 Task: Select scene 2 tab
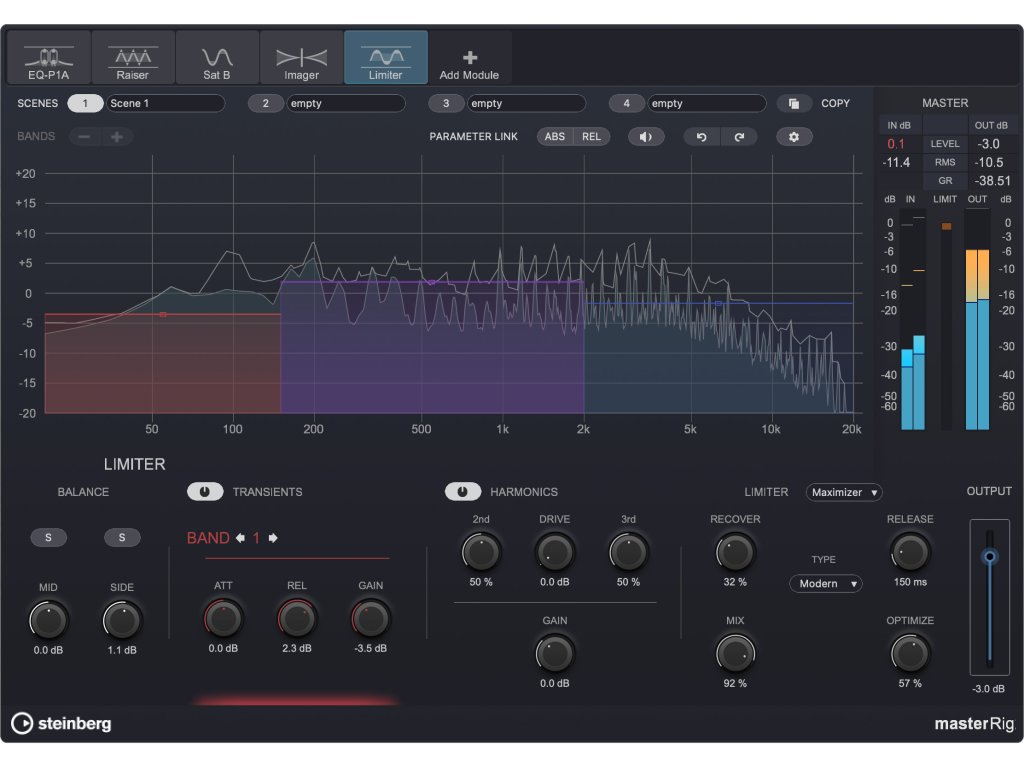[266, 103]
